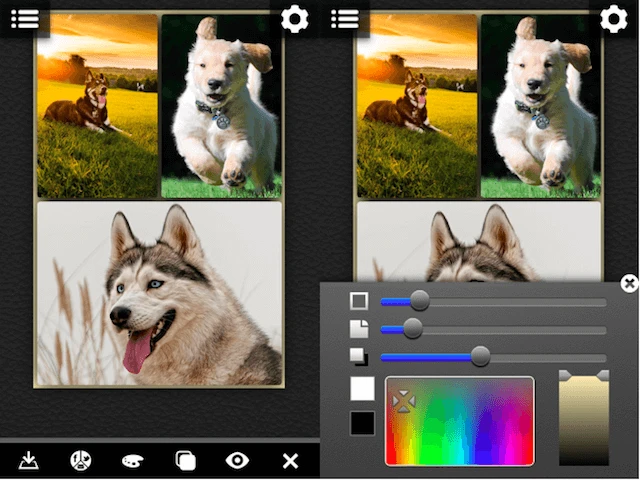
Task: Close the color settings panel
Action: [x=628, y=284]
